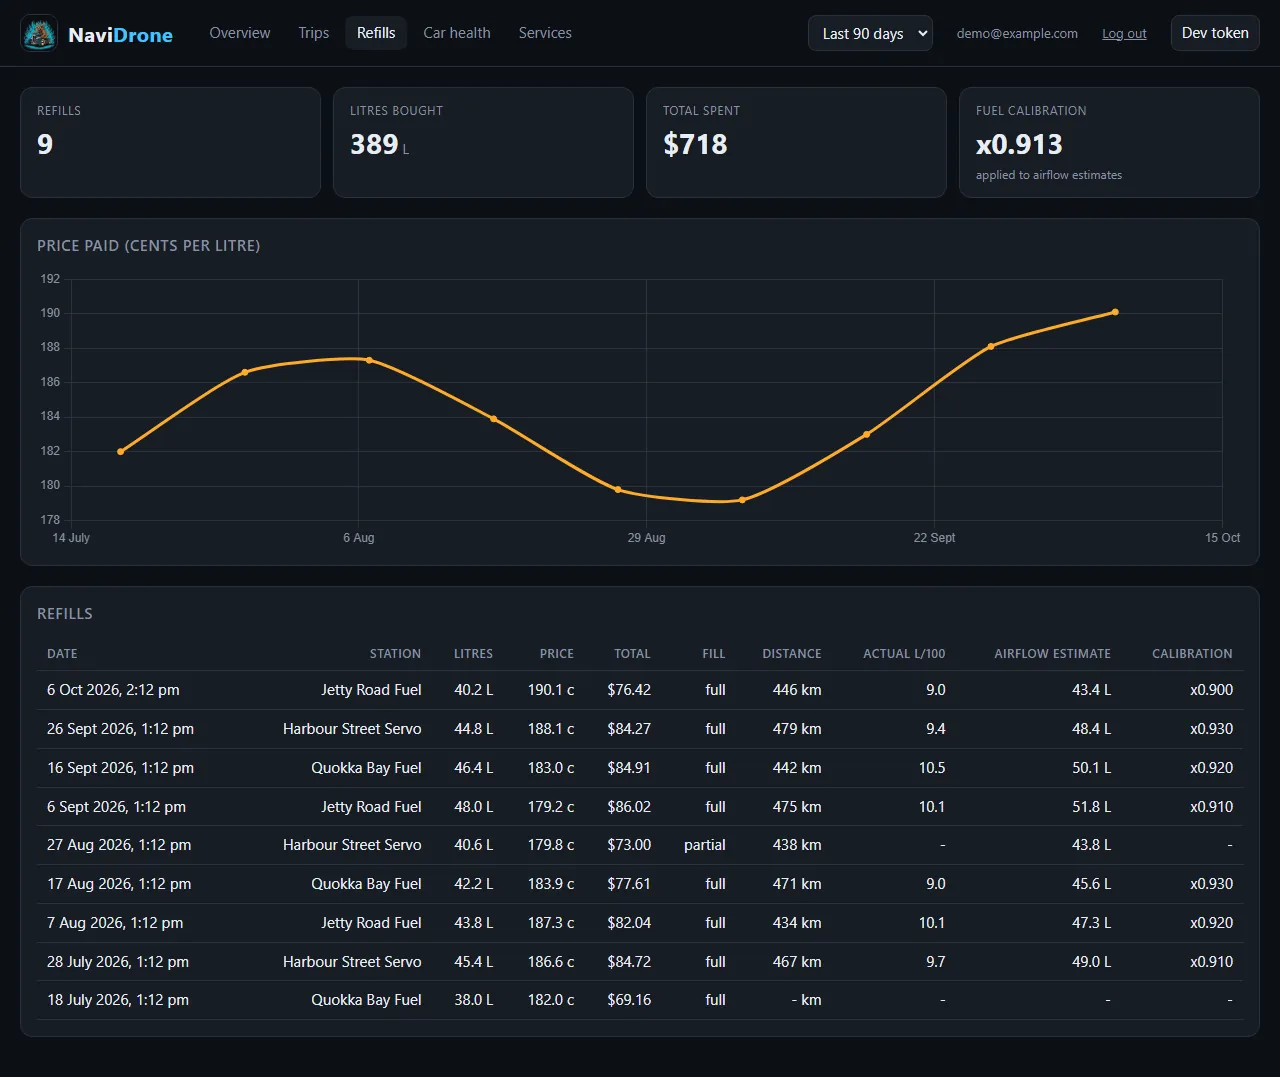Click the 471 km distance cell

(797, 884)
